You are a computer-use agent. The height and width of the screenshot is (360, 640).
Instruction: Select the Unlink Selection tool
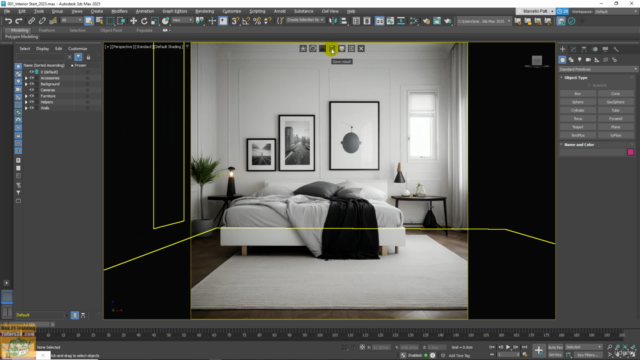[x=42, y=21]
